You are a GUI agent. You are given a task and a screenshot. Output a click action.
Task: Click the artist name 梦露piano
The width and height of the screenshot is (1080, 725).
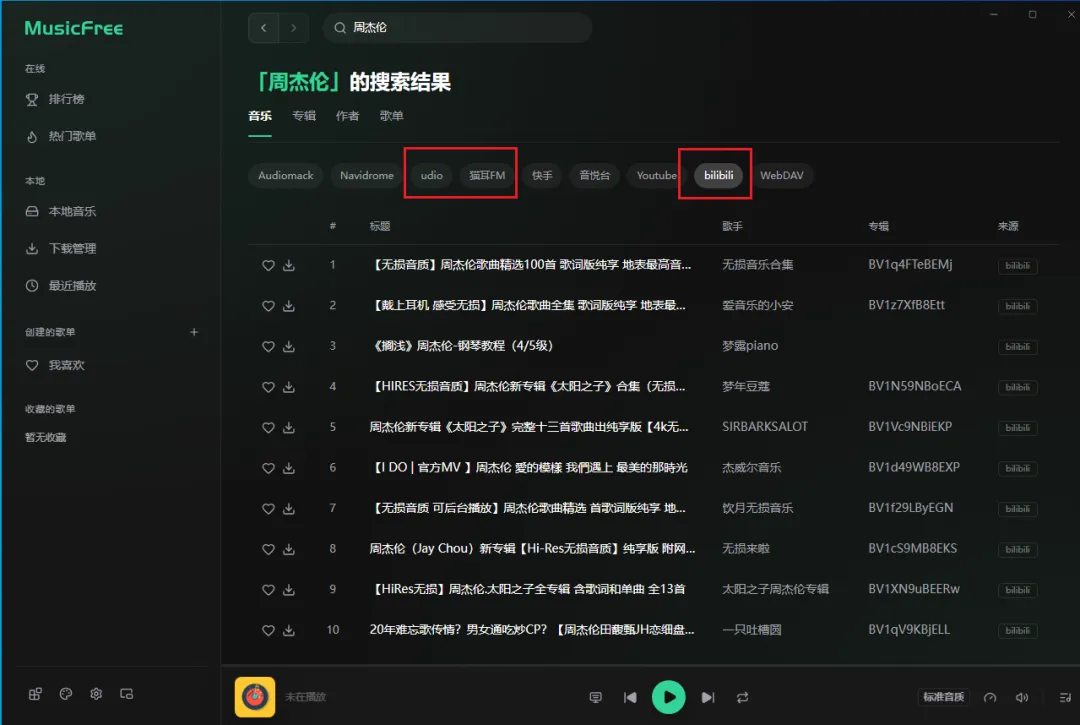pyautogui.click(x=750, y=346)
